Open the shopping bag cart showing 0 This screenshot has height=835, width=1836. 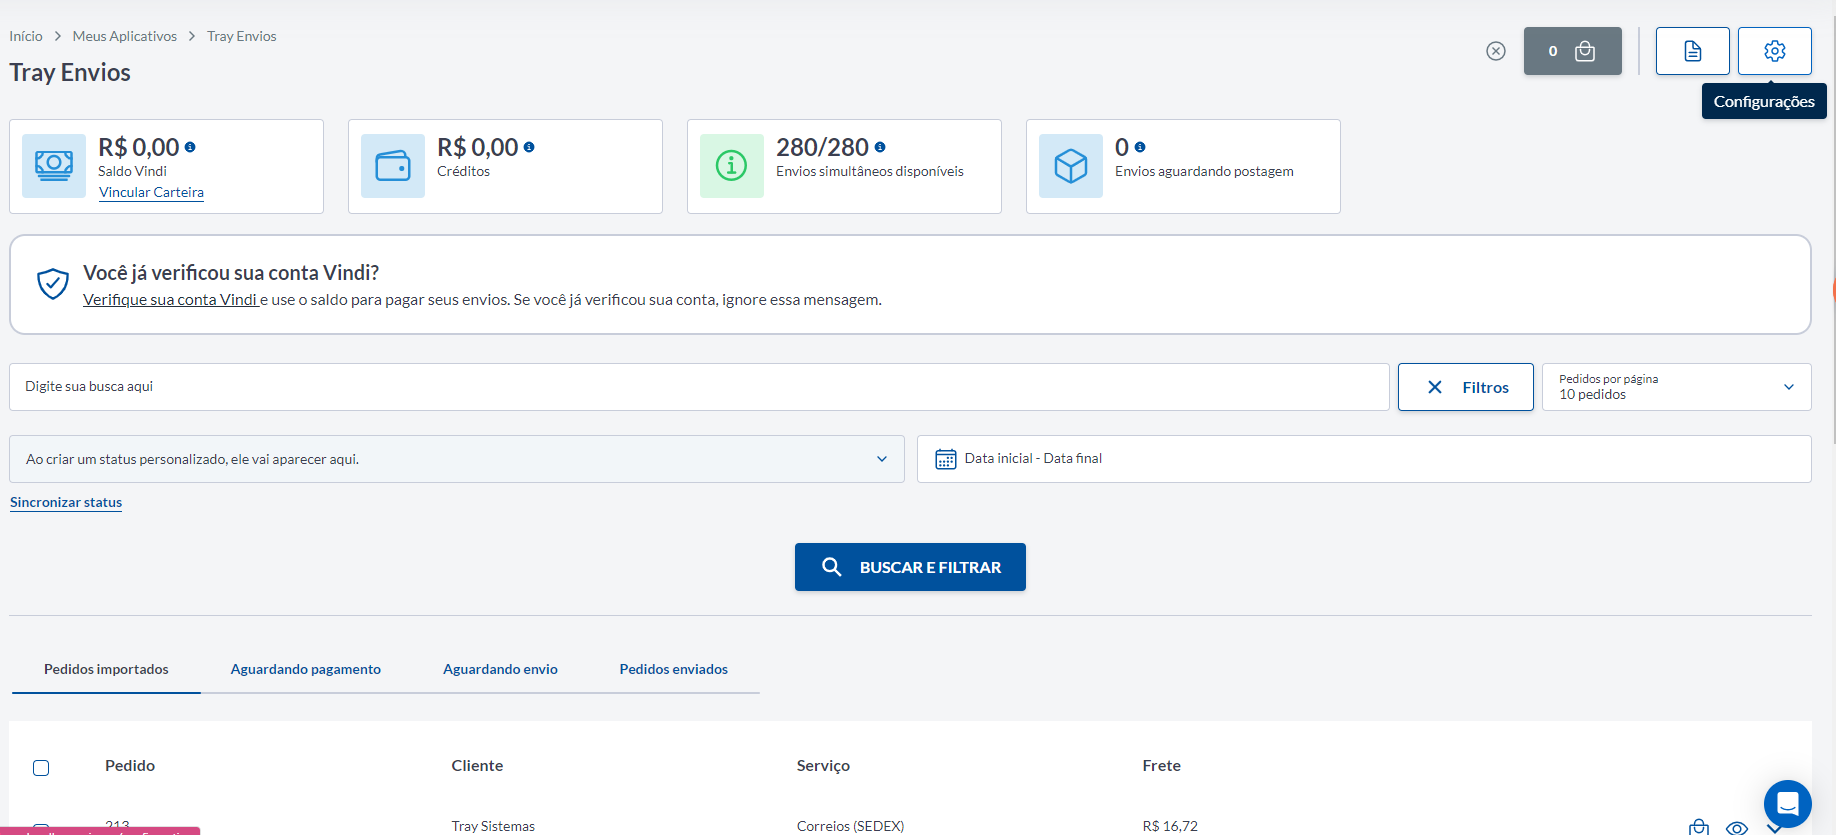click(x=1572, y=51)
